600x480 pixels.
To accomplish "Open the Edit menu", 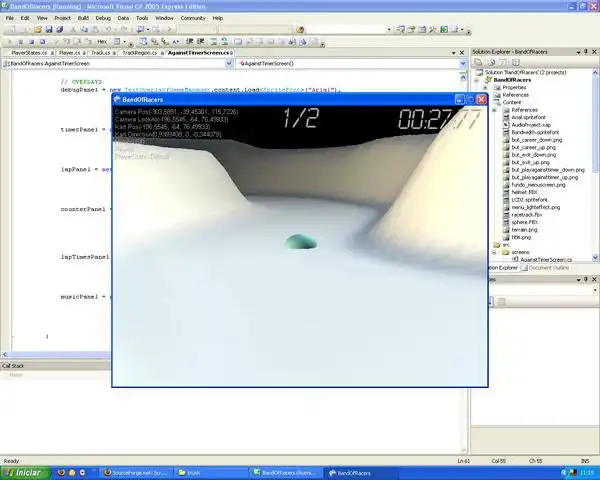I will click(25, 18).
